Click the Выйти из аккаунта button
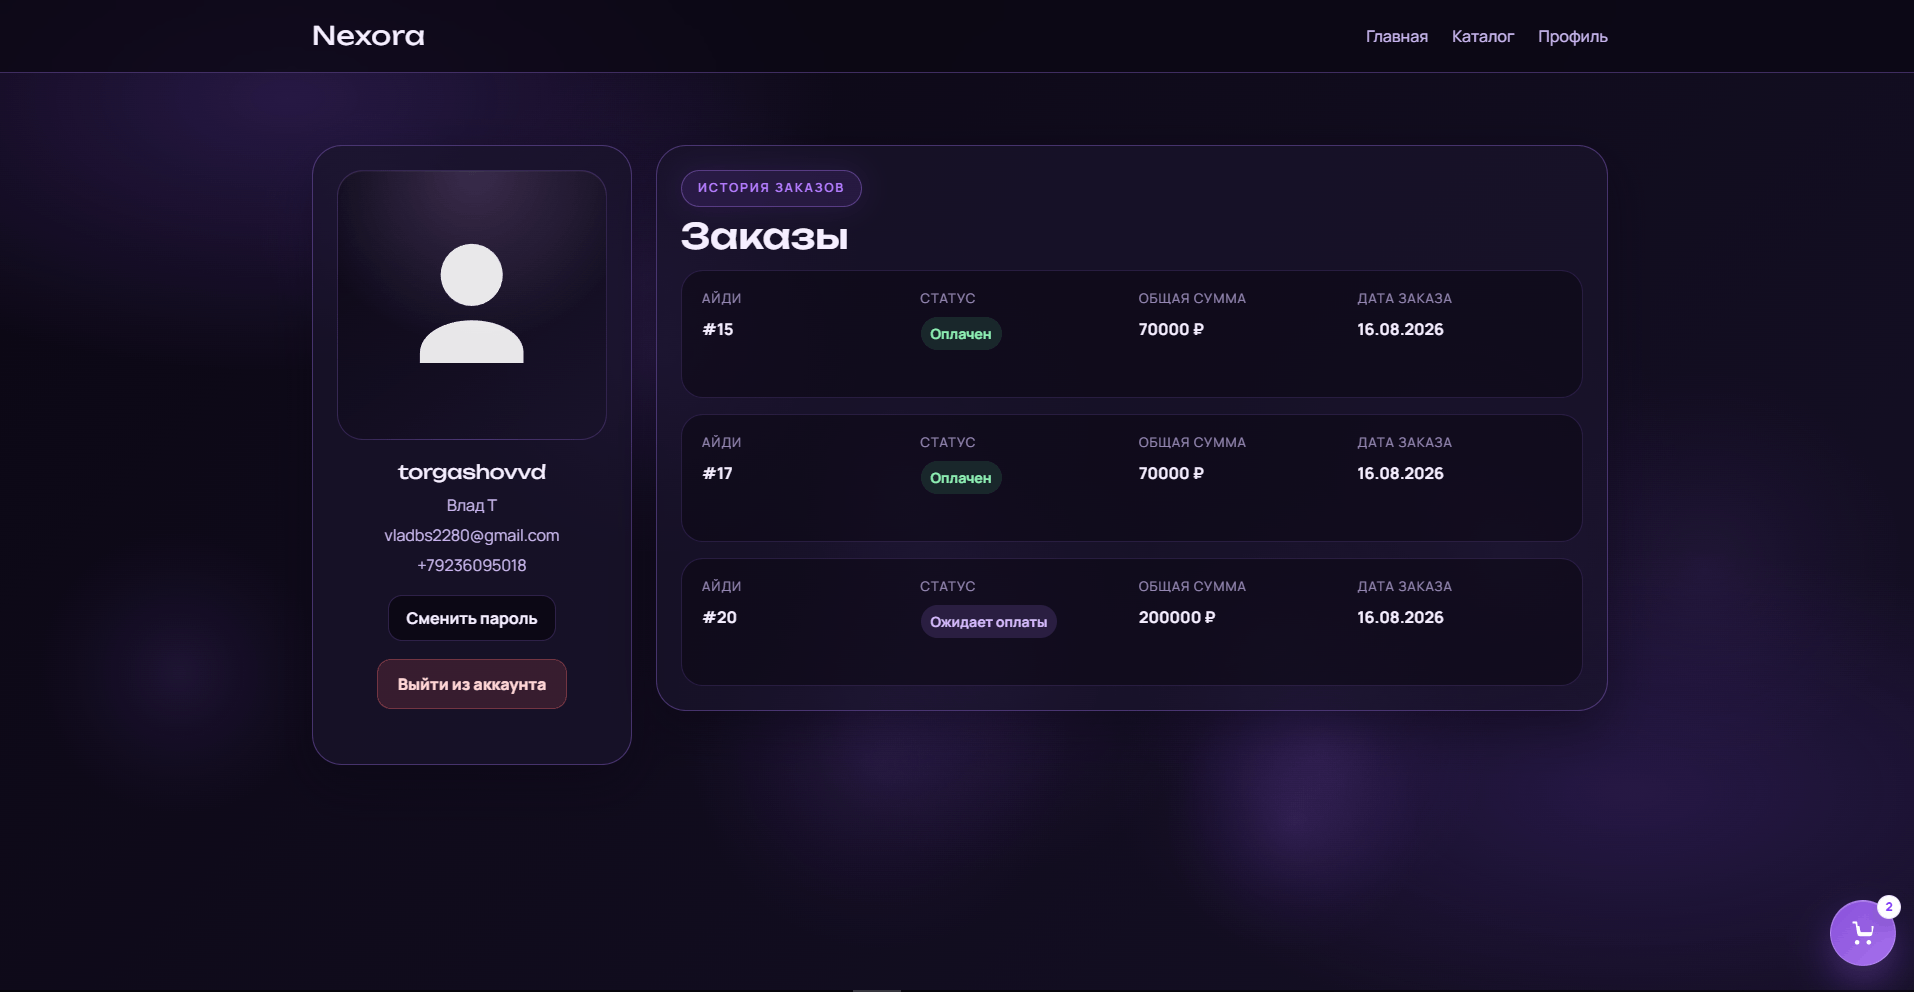This screenshot has width=1914, height=992. [471, 684]
